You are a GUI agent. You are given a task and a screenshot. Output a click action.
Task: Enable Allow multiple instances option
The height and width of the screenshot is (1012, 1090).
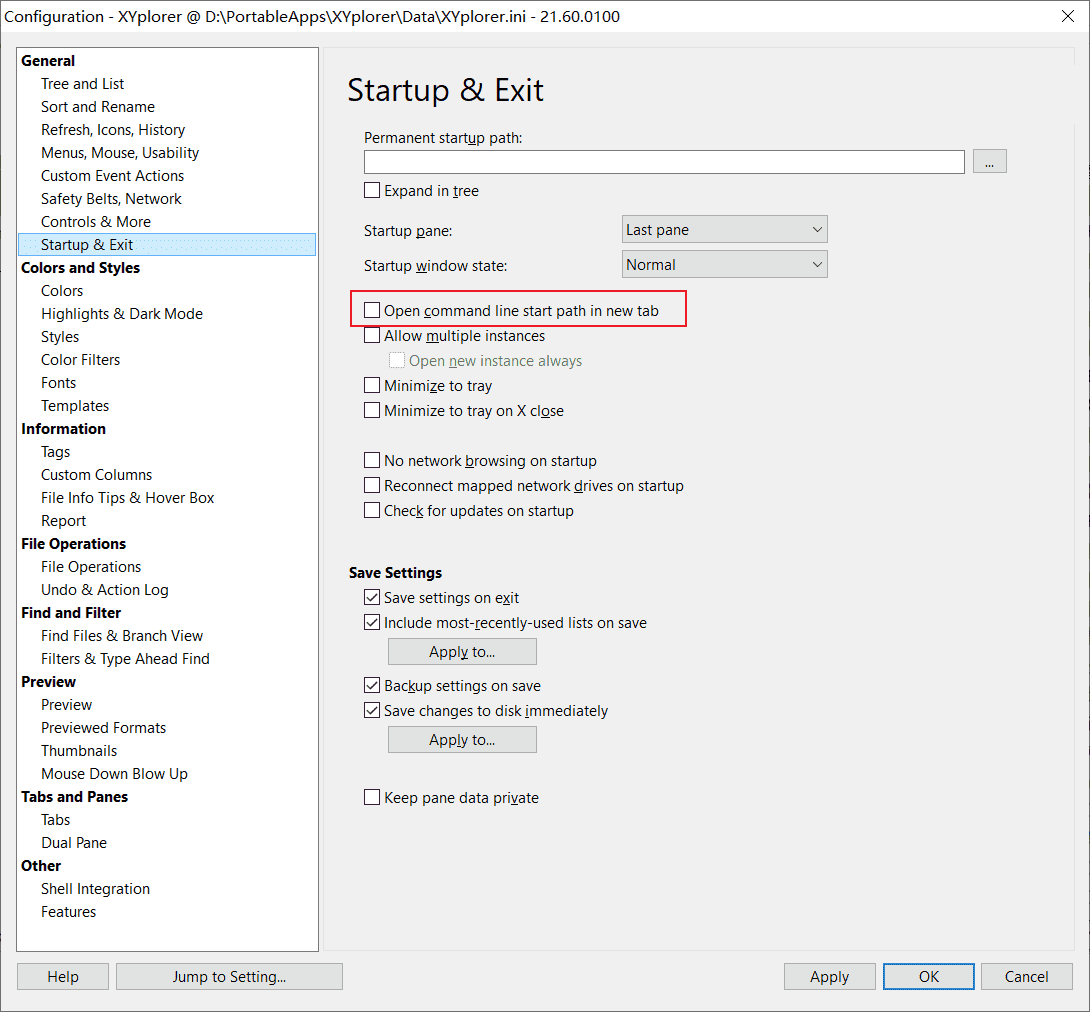click(372, 336)
